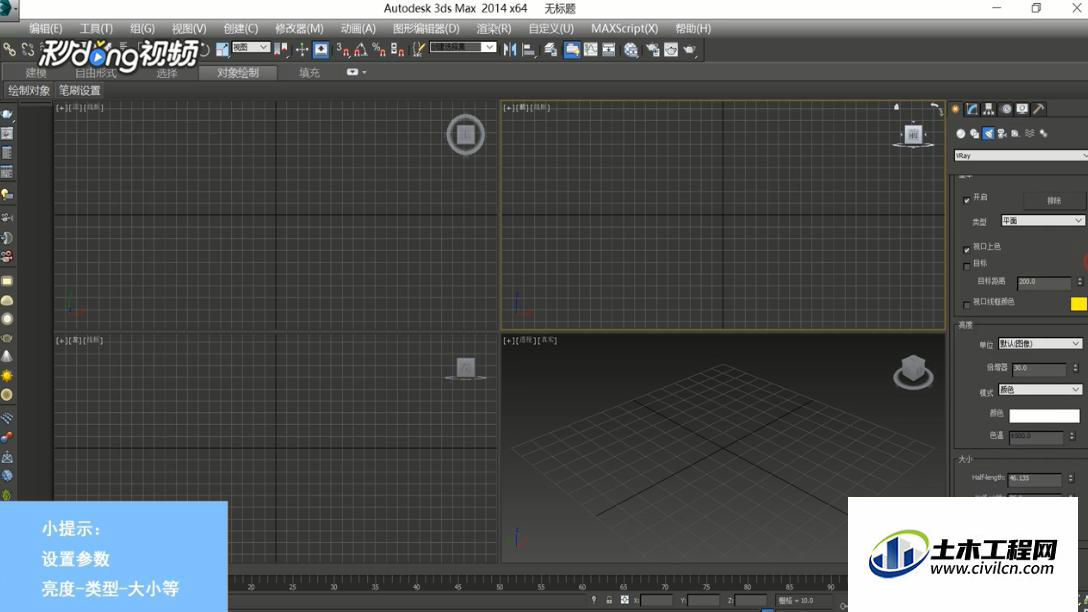This screenshot has width=1088, height=612.
Task: Toggle the highlighted ribbon toolbar icon
Action: [572, 50]
